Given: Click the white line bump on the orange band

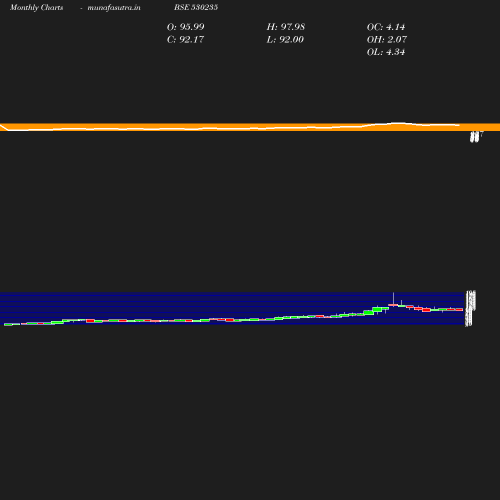Looking at the screenshot, I should [x=397, y=124].
